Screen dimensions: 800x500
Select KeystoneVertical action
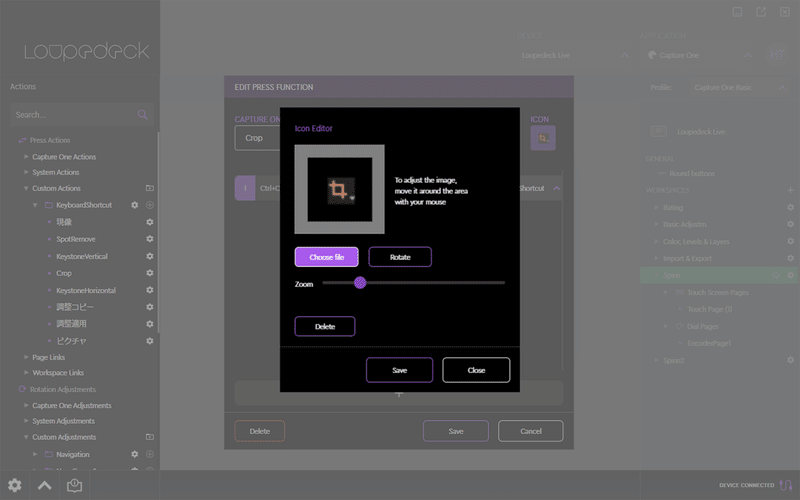point(82,256)
